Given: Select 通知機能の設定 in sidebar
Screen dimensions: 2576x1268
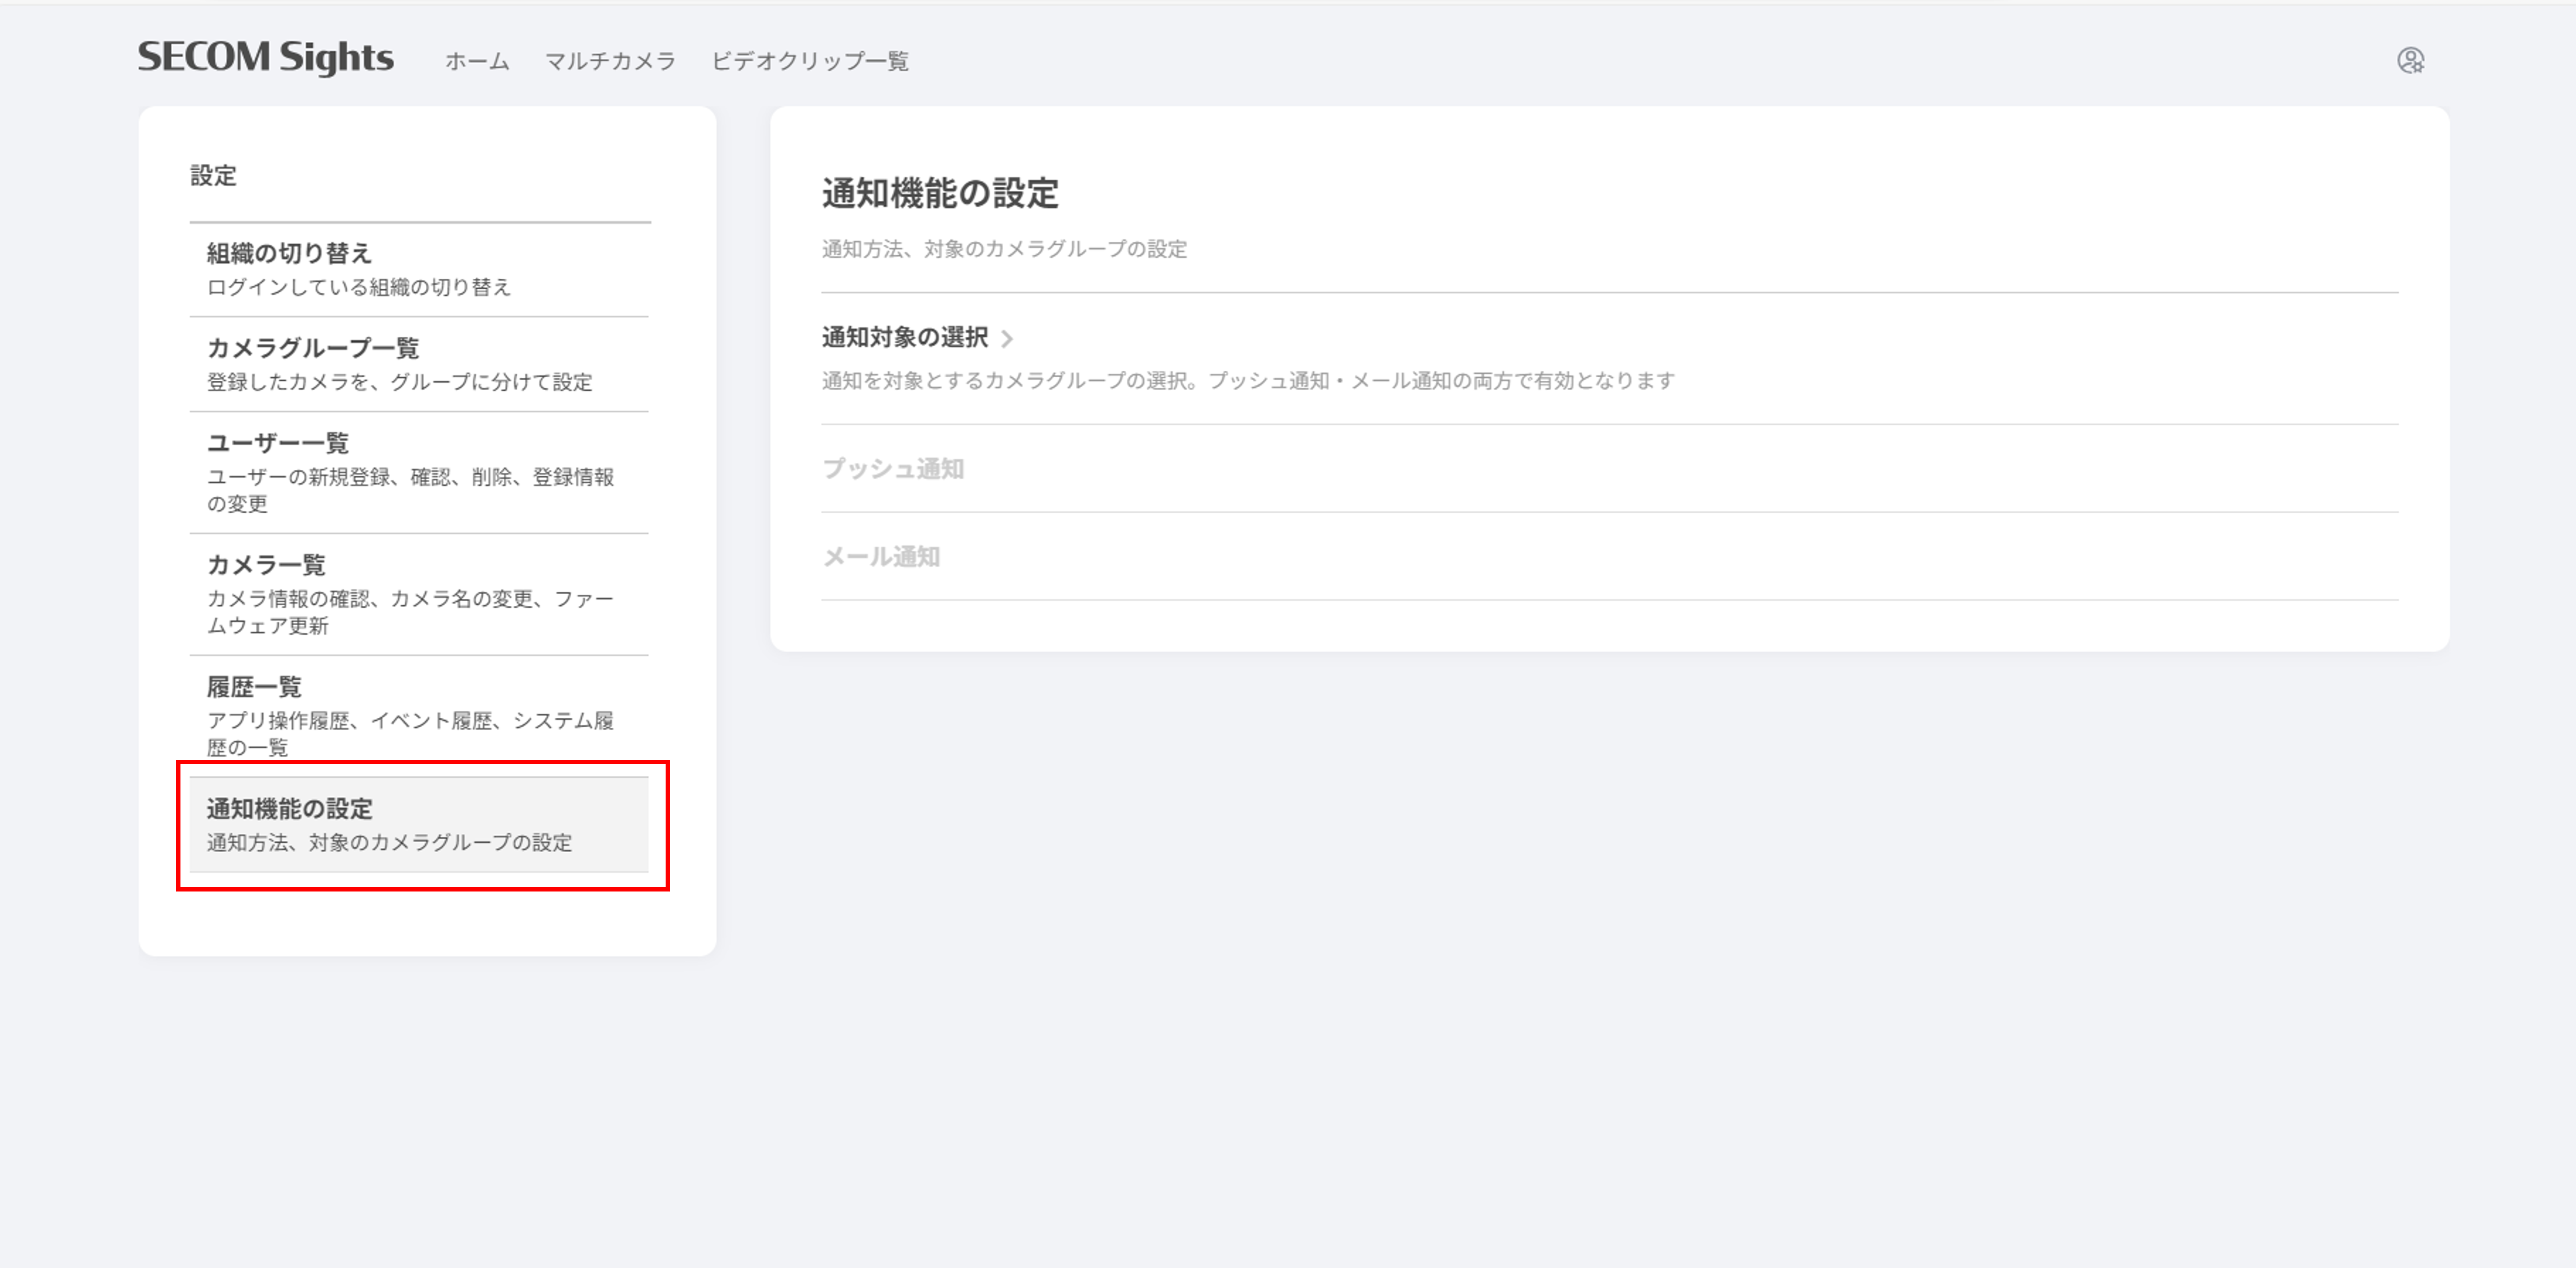Looking at the screenshot, I should pyautogui.click(x=419, y=825).
